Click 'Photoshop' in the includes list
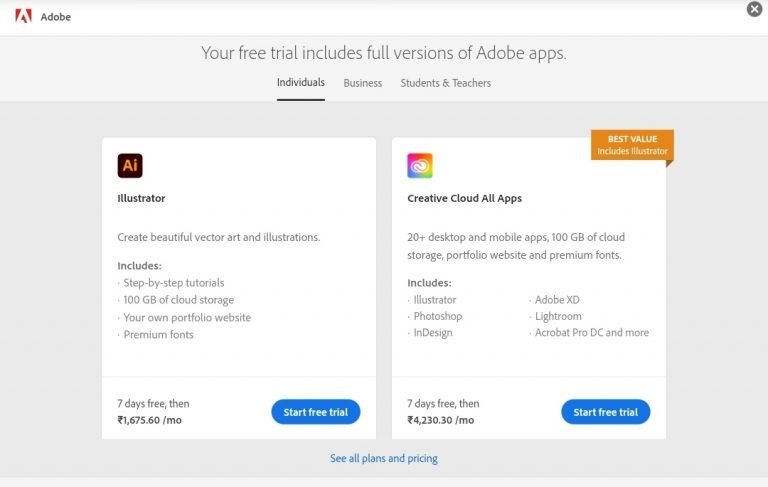The height and width of the screenshot is (487, 768). coord(438,317)
